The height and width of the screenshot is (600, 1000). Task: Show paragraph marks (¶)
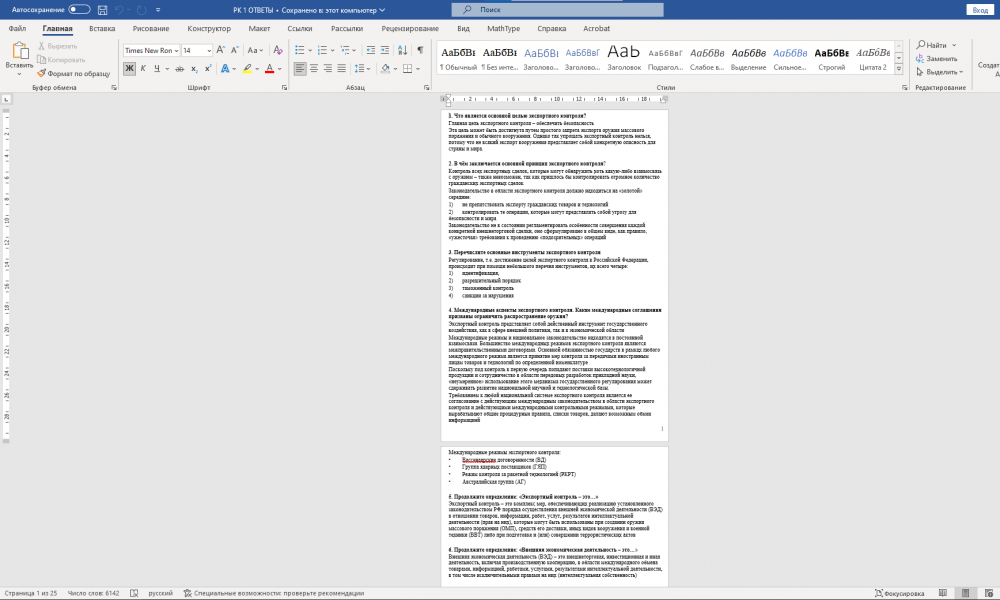point(420,50)
